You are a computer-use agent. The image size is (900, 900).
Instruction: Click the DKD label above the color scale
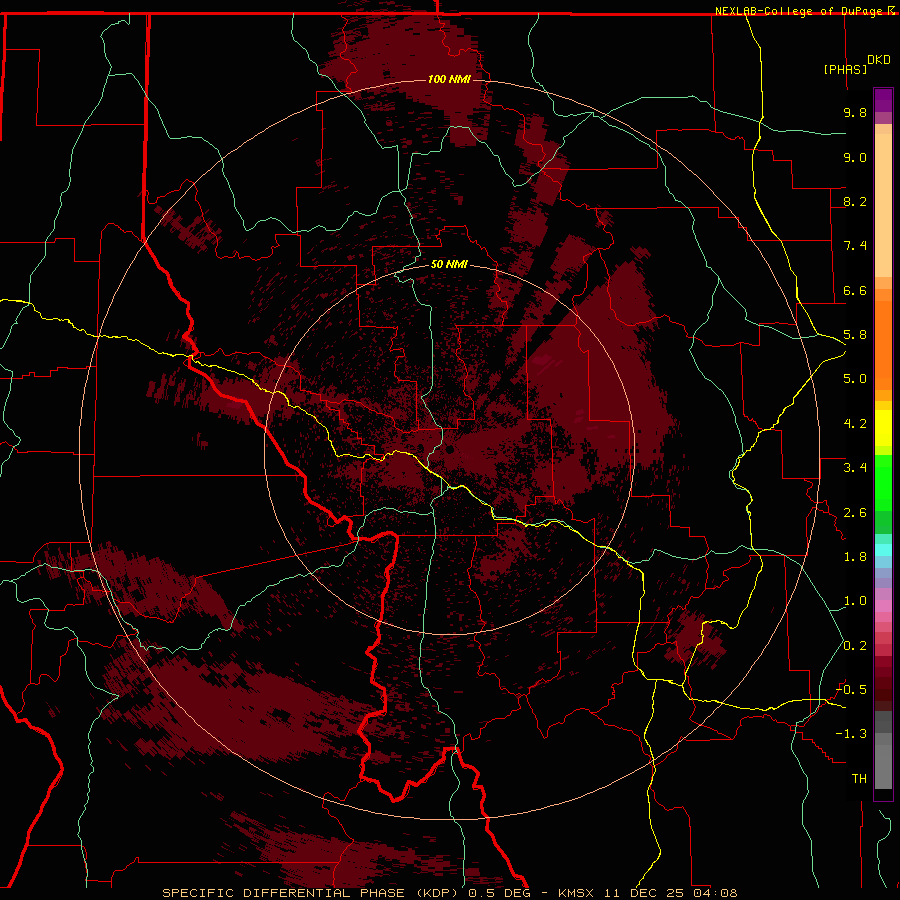879,60
